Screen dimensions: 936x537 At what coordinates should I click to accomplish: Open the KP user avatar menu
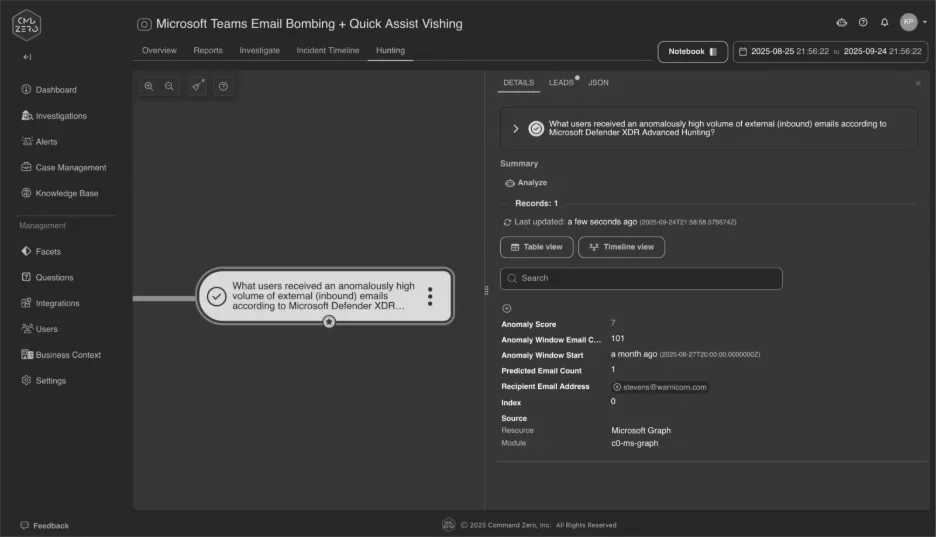[x=909, y=22]
